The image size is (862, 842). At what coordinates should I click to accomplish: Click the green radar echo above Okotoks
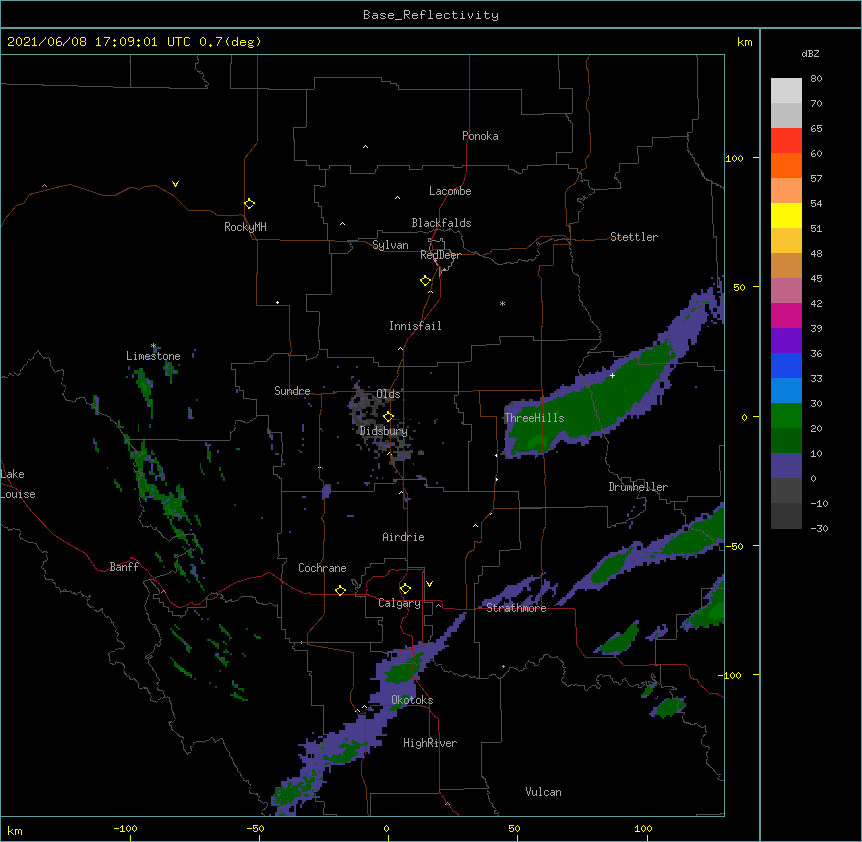[x=404, y=668]
